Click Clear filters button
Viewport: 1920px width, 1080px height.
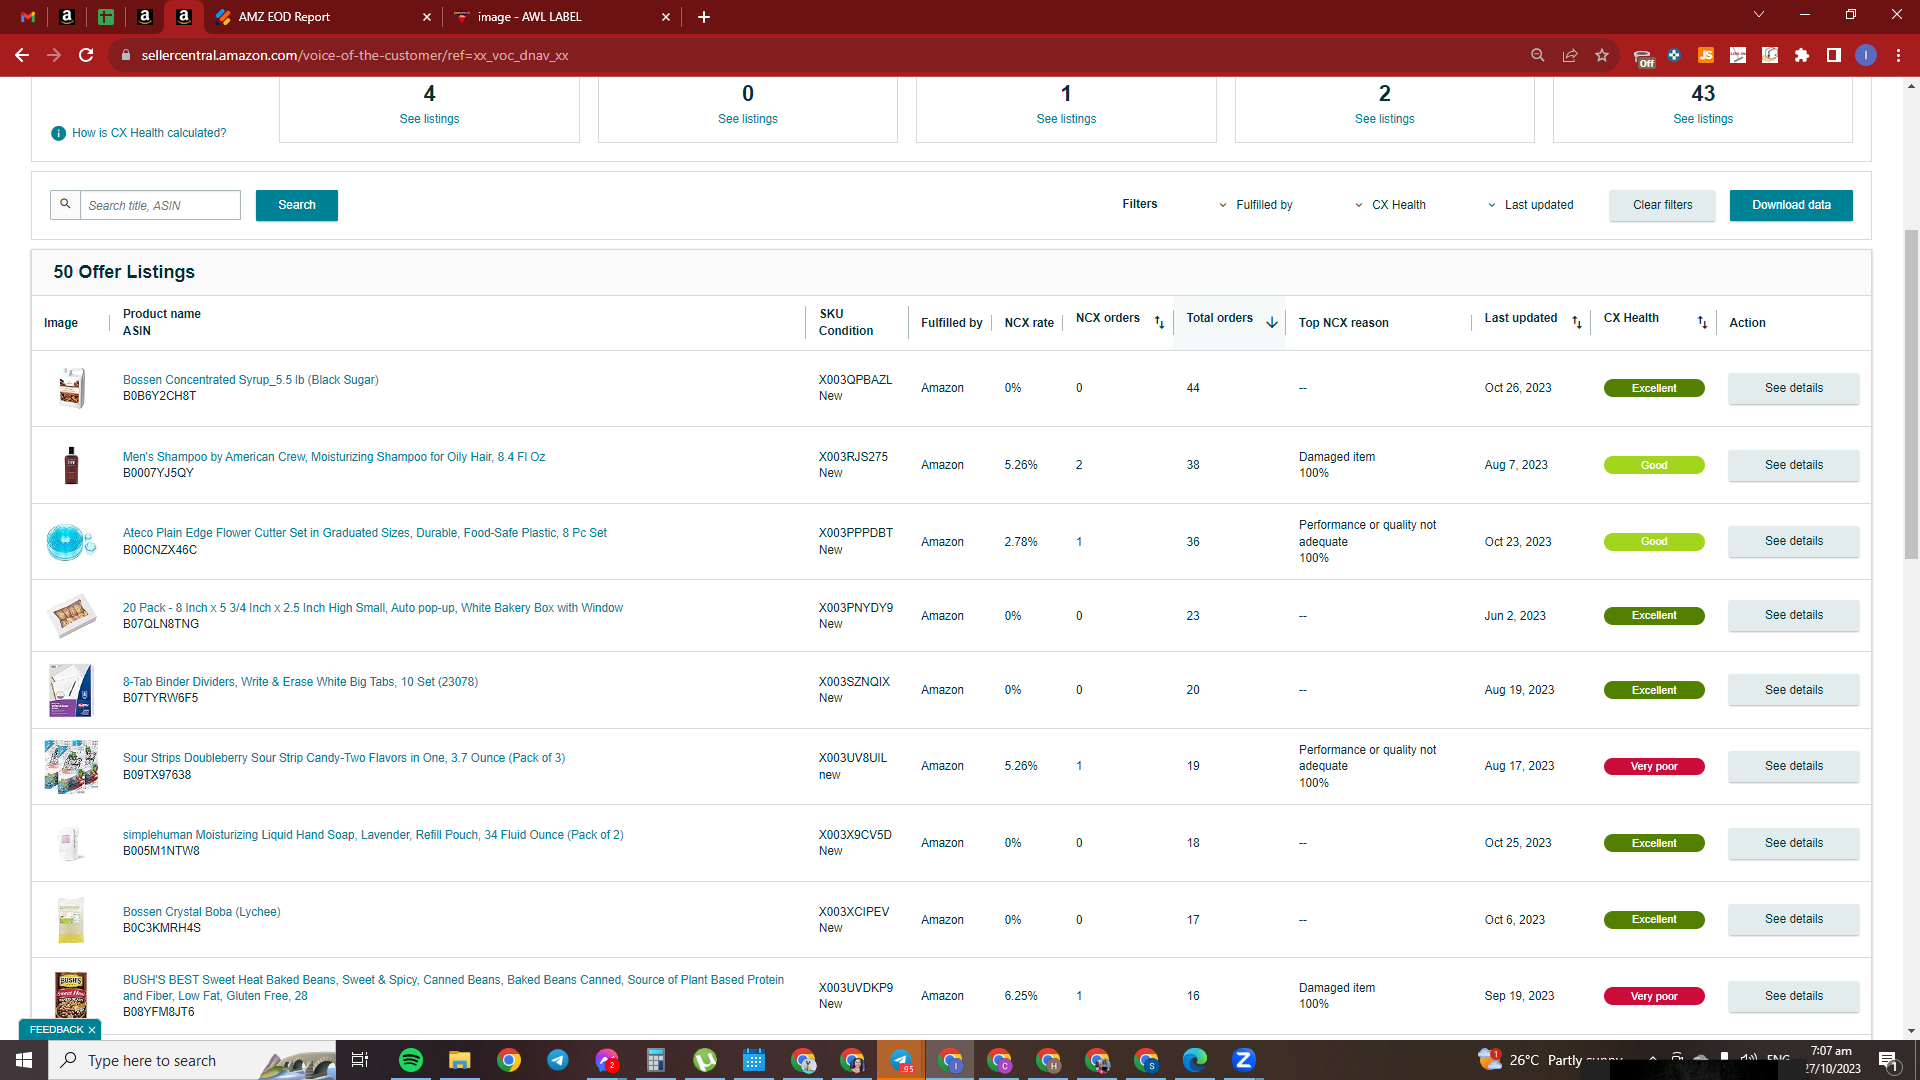(x=1662, y=205)
